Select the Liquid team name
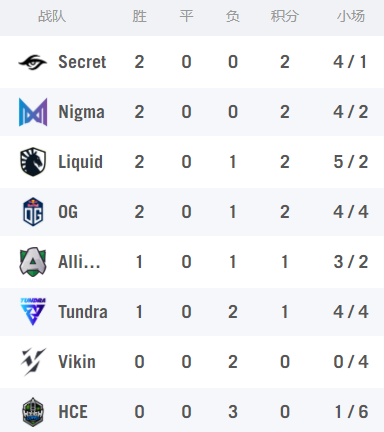Image resolution: width=384 pixels, height=432 pixels. 80,162
